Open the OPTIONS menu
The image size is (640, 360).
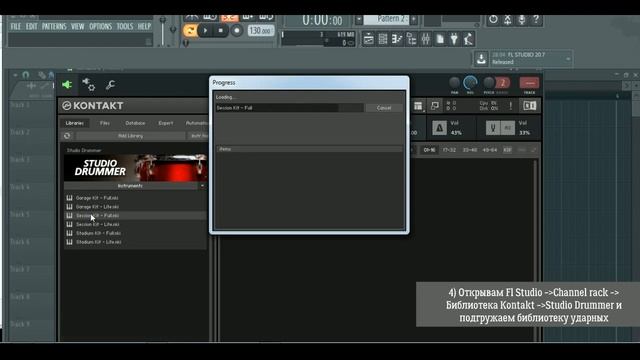click(x=100, y=27)
